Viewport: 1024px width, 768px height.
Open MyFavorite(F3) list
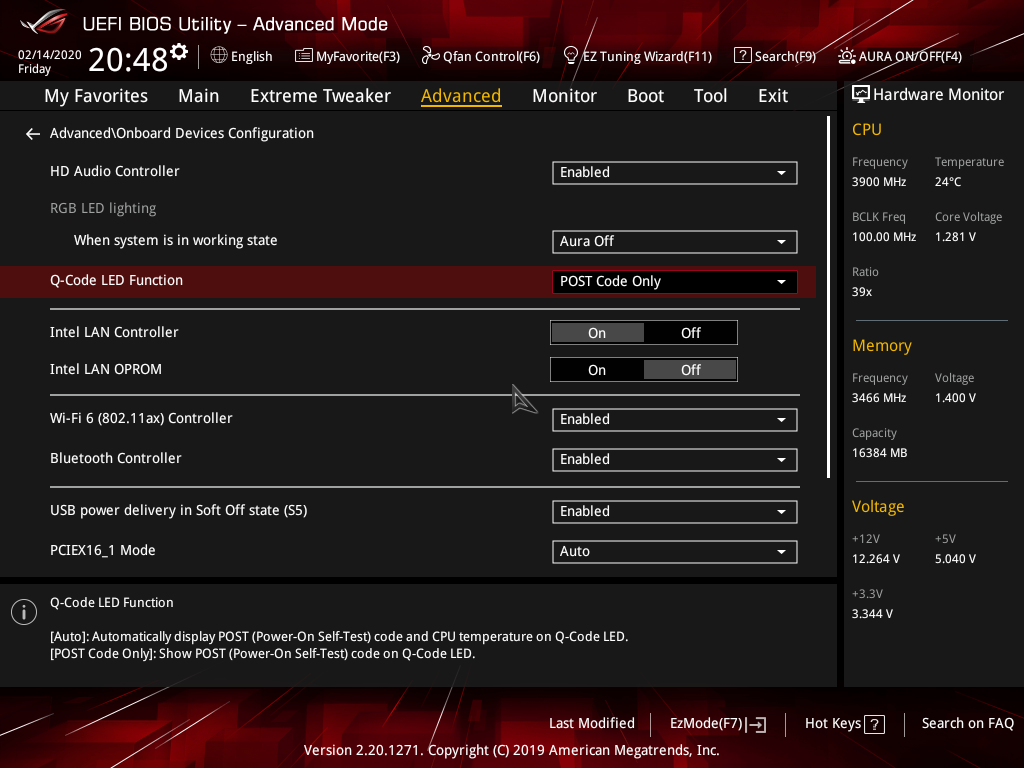(347, 56)
